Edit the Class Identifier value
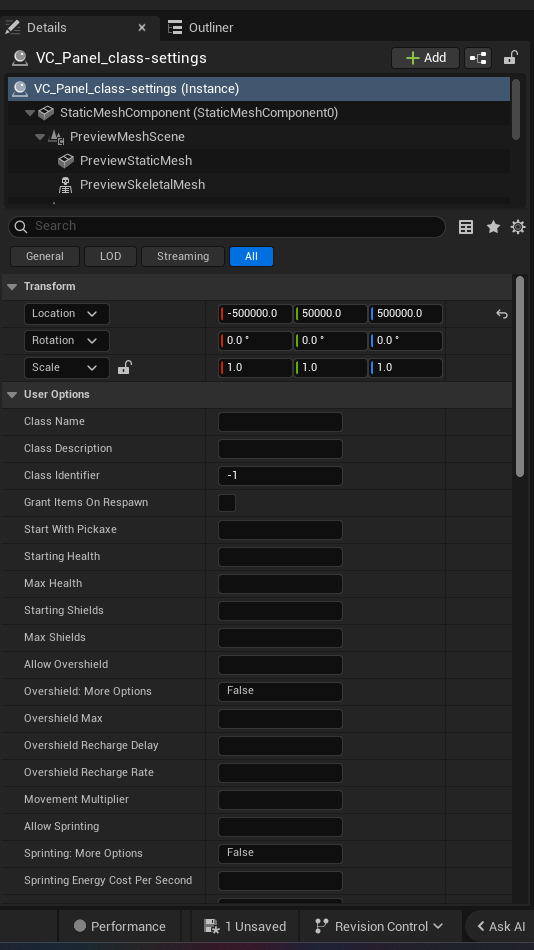Image resolution: width=534 pixels, height=950 pixels. (x=280, y=476)
